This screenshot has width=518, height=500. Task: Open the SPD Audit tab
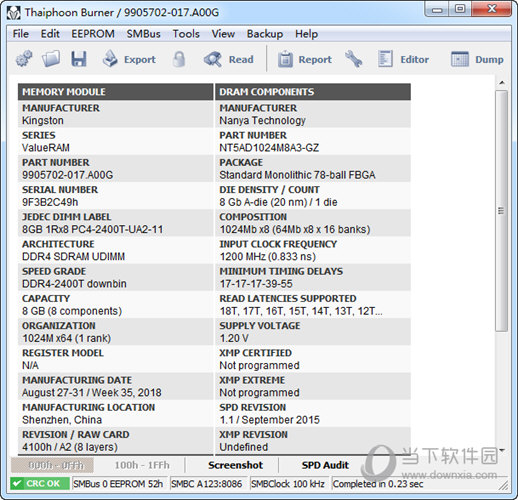pos(325,465)
